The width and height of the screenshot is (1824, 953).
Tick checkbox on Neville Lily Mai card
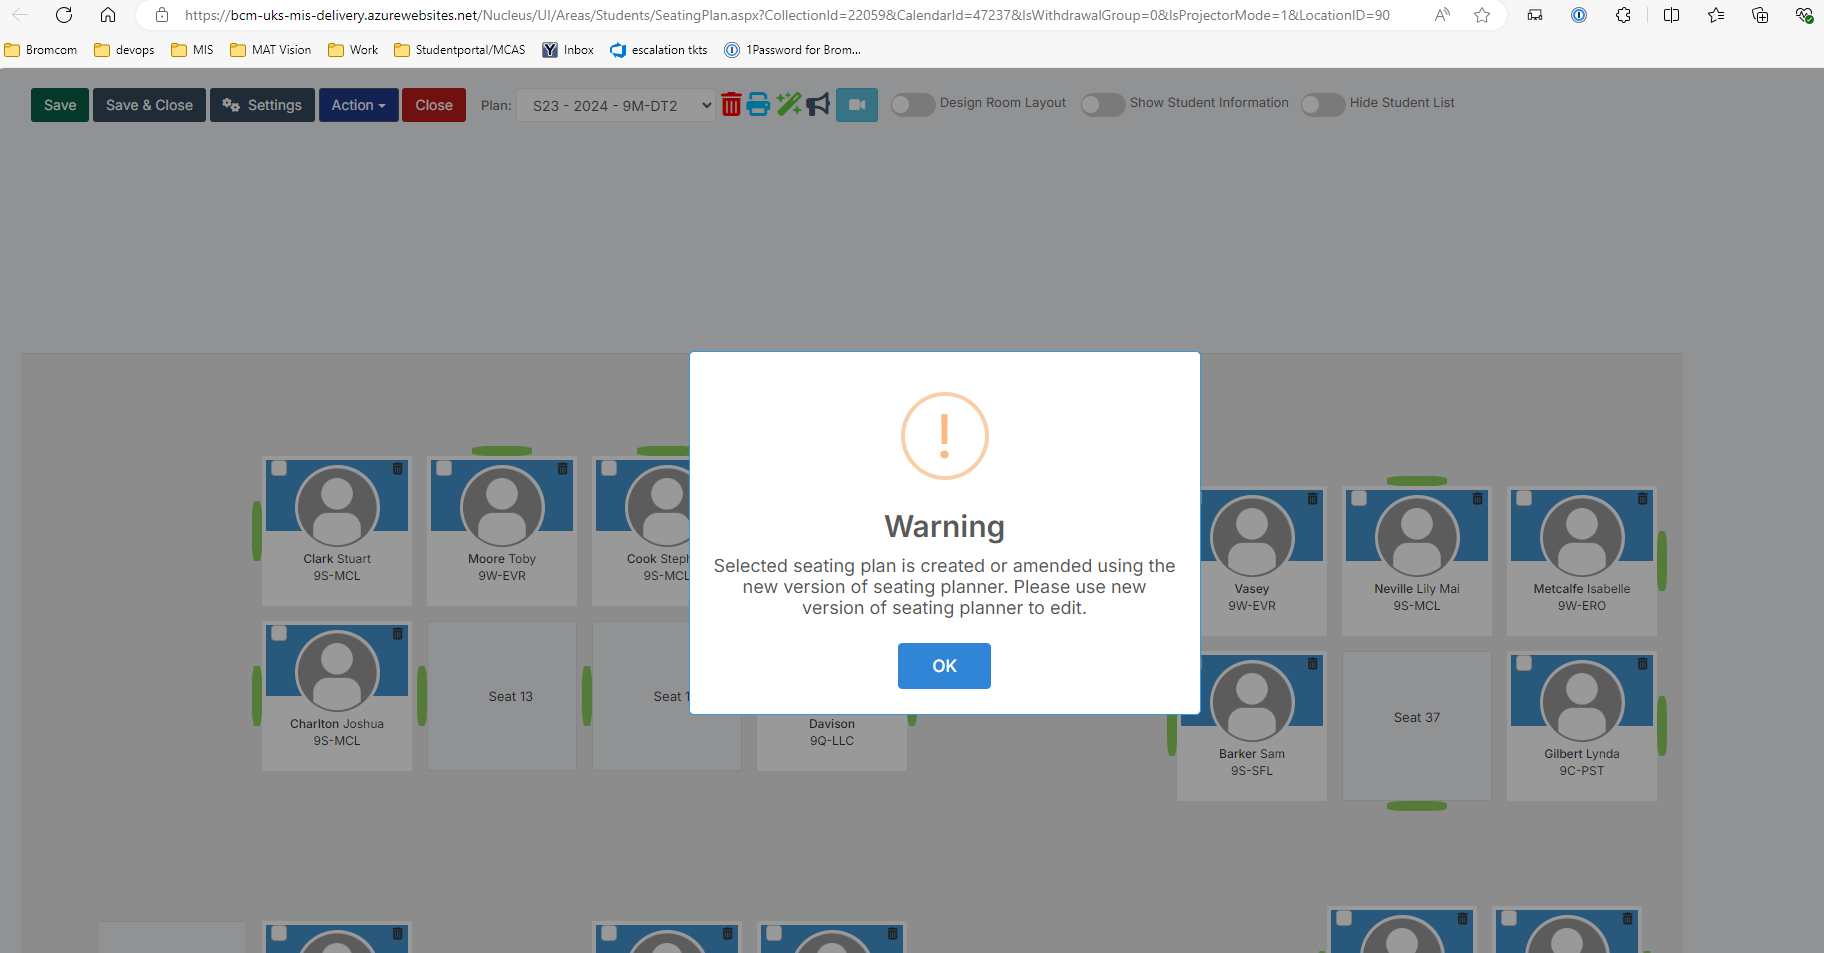(x=1359, y=498)
